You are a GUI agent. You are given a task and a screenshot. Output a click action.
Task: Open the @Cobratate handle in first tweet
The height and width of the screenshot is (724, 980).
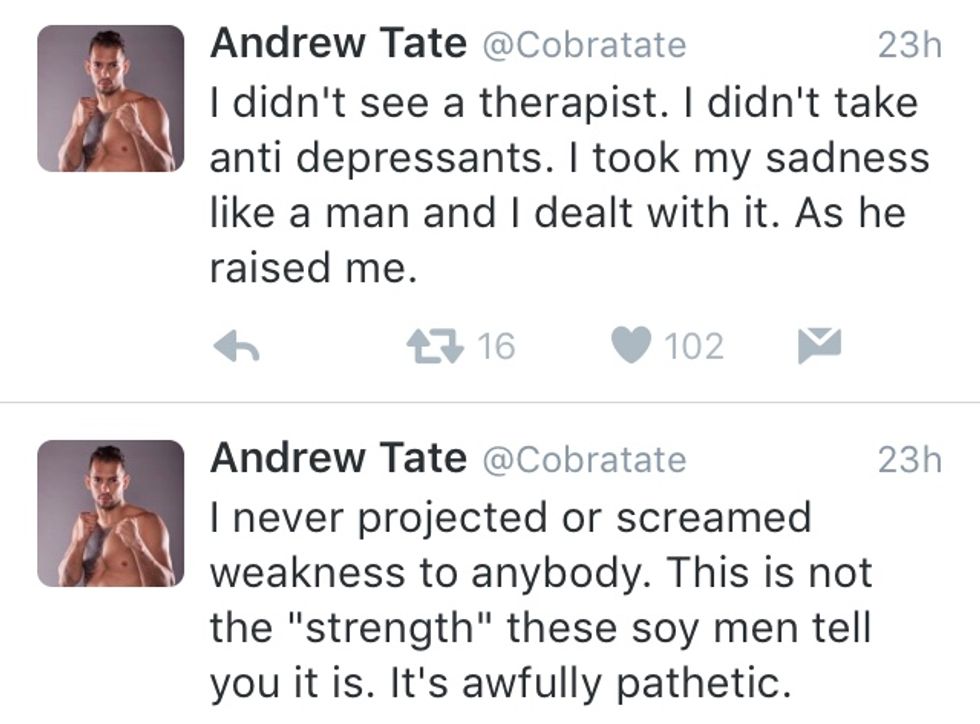[585, 45]
